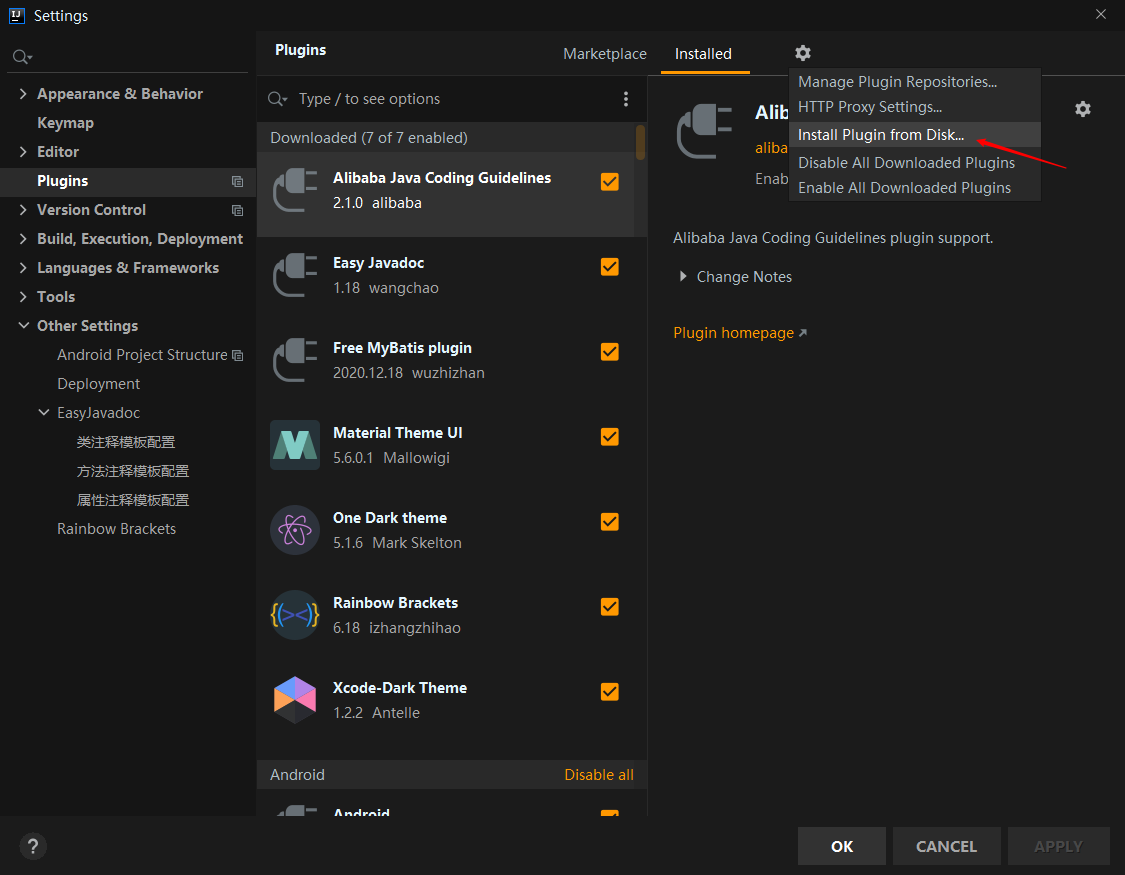Click the CANCEL button
The width and height of the screenshot is (1125, 875).
pyautogui.click(x=946, y=846)
